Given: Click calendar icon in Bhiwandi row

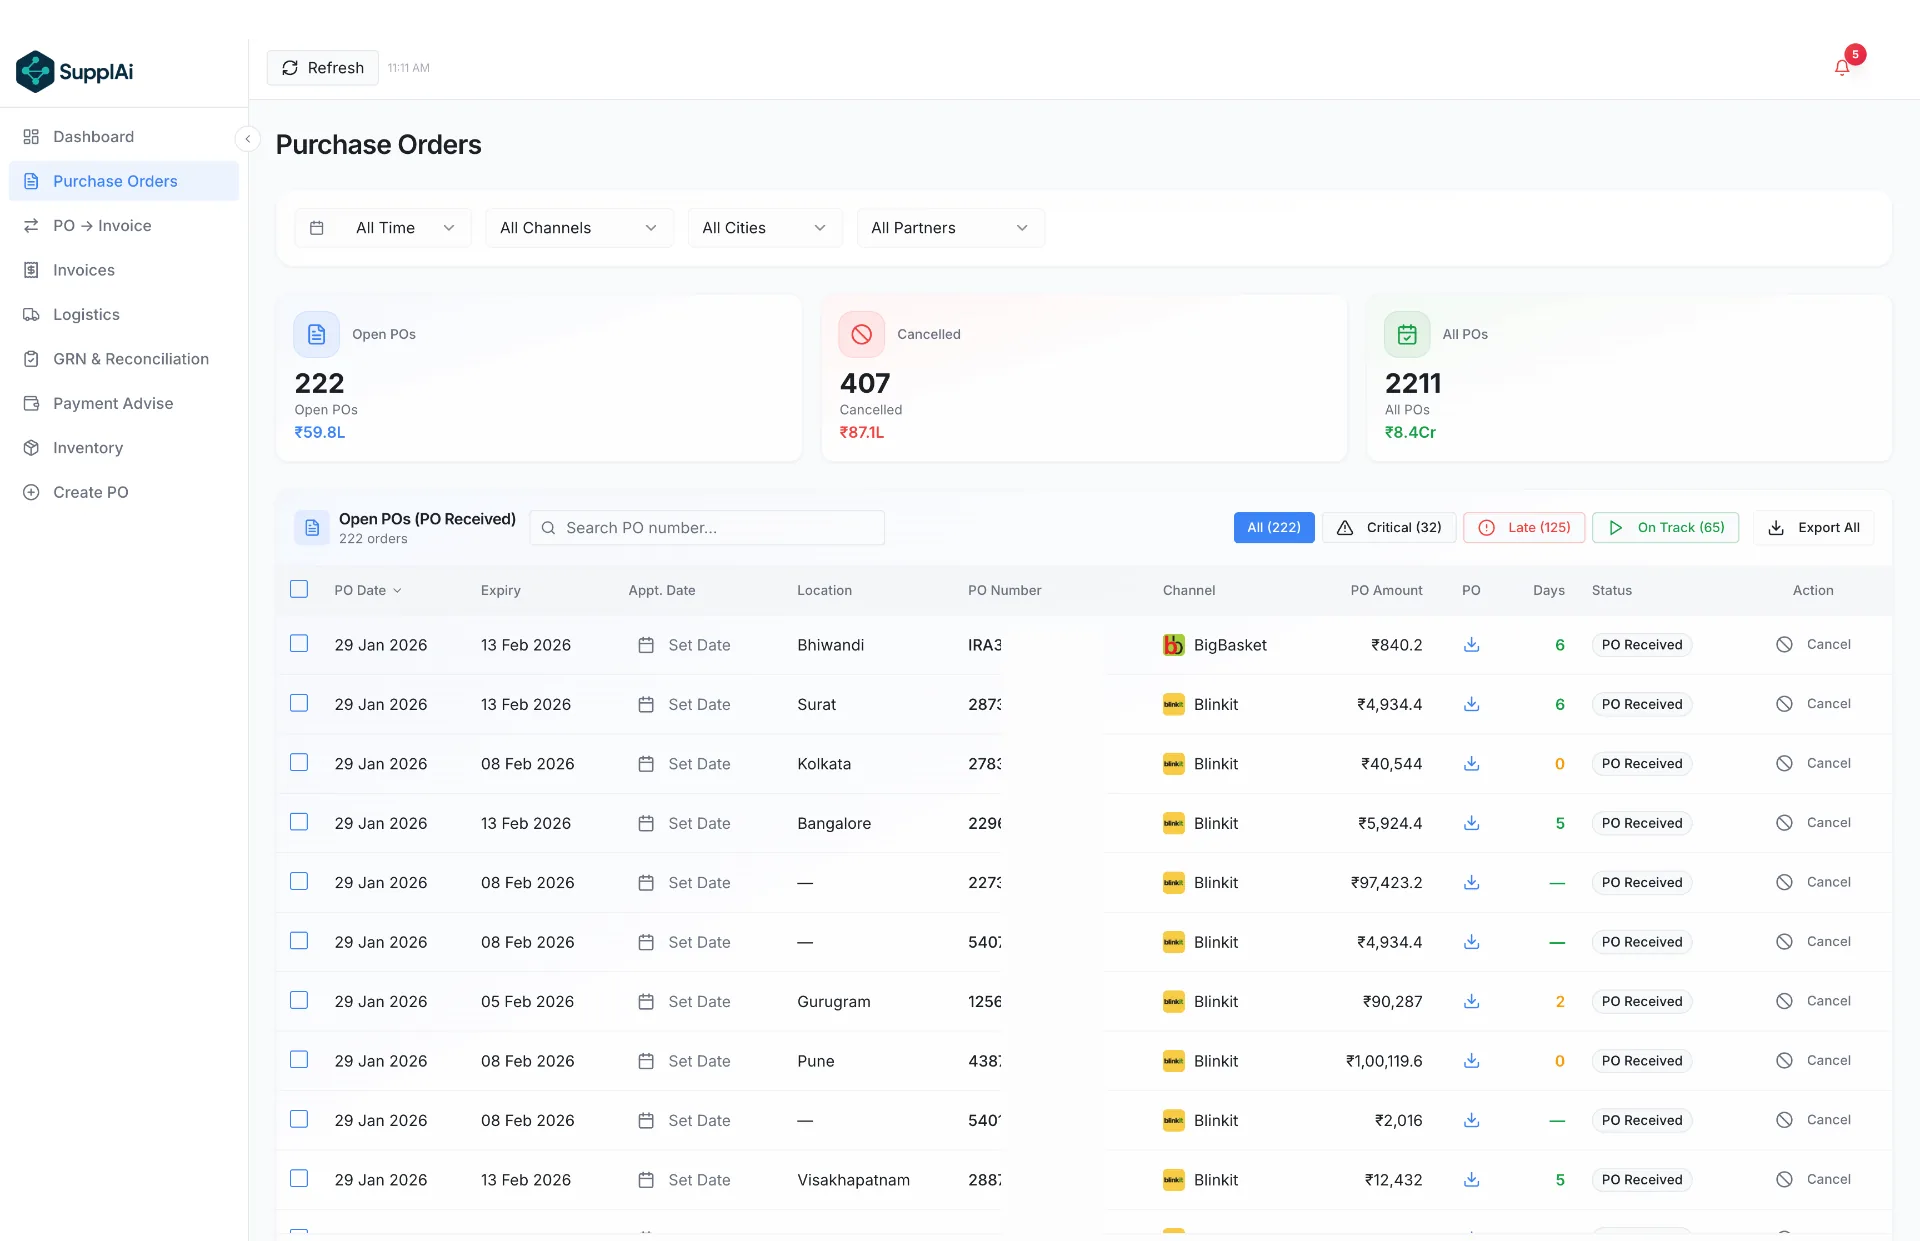Looking at the screenshot, I should 646,645.
